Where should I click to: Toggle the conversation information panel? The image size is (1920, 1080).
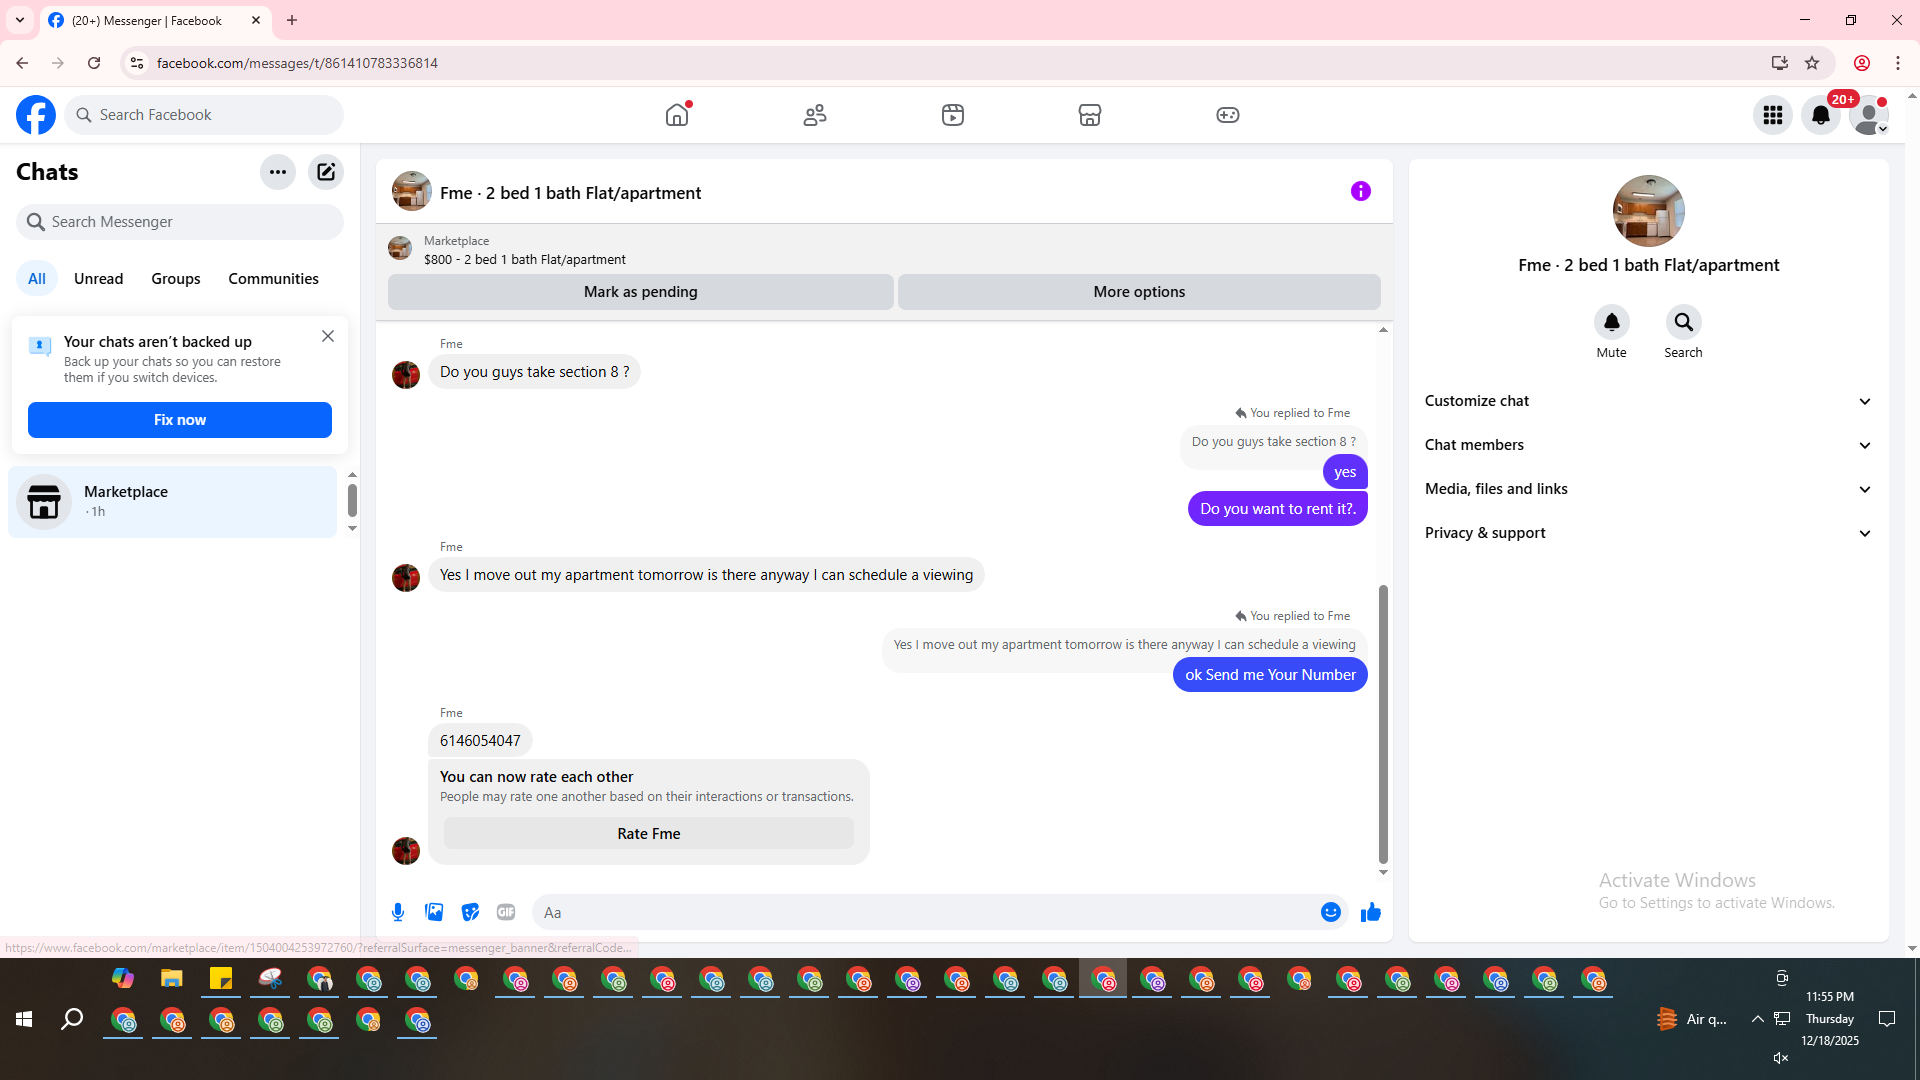pyautogui.click(x=1360, y=191)
